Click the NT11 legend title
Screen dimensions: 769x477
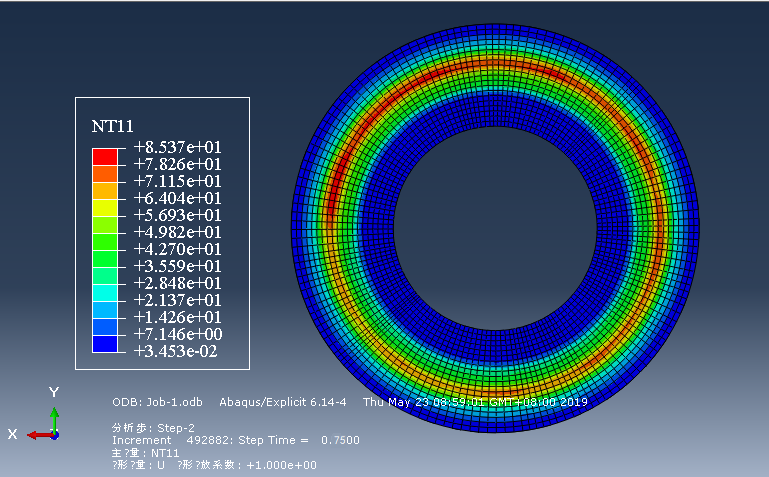point(112,126)
